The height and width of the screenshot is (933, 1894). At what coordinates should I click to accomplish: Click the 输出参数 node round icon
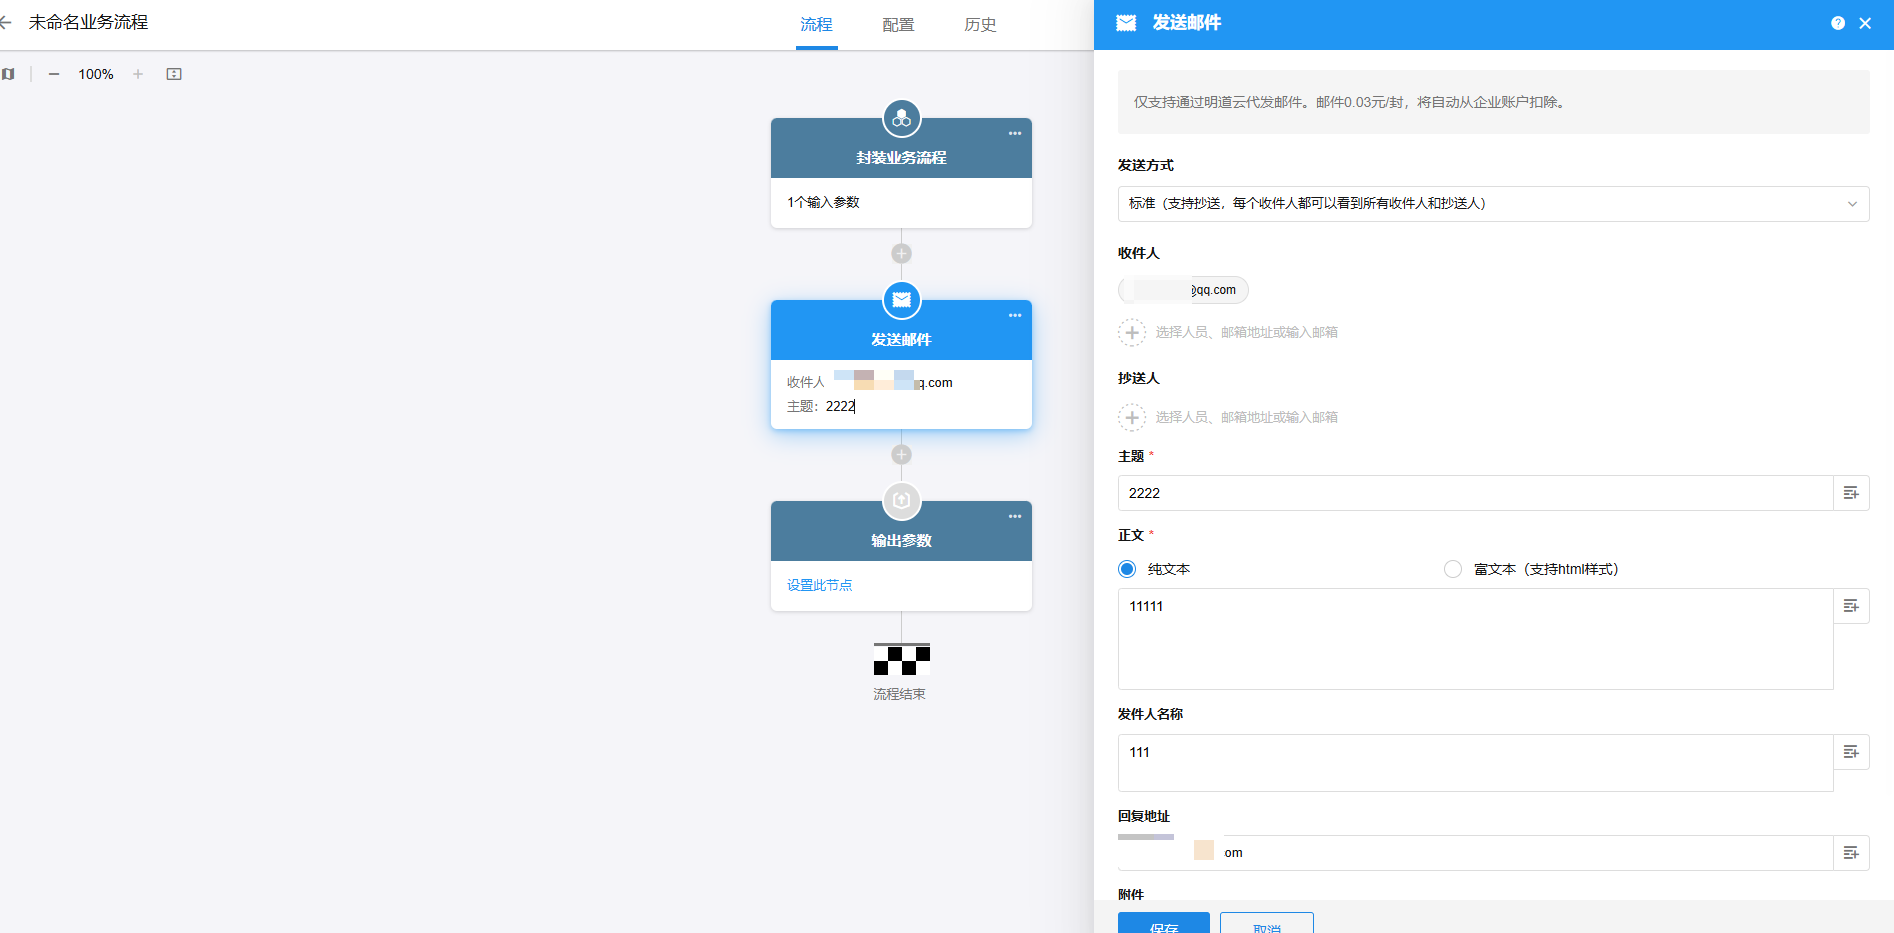(x=901, y=501)
